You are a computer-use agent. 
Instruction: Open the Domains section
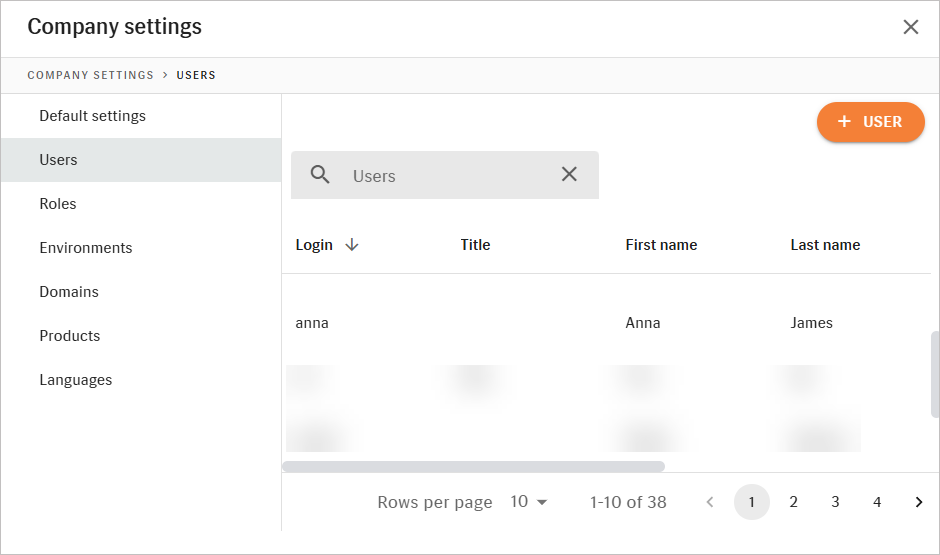(x=69, y=292)
